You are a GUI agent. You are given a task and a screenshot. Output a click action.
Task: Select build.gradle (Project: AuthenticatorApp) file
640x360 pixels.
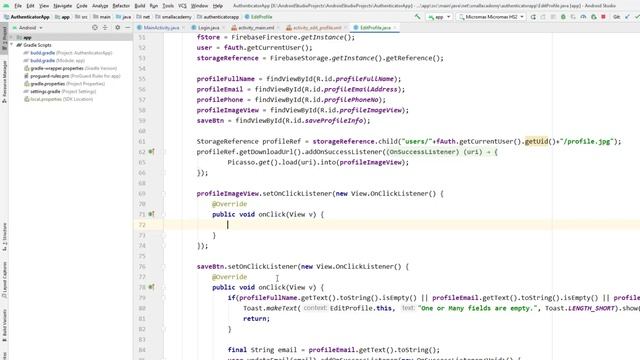click(x=68, y=53)
